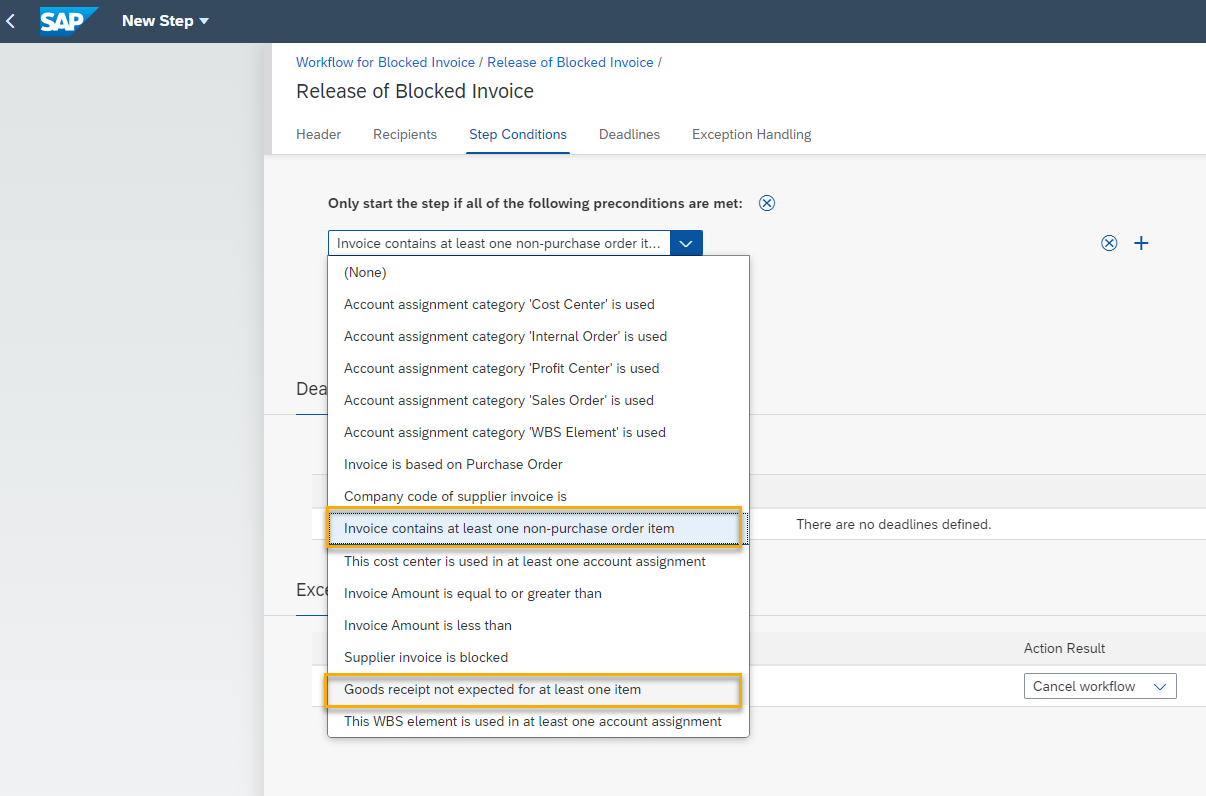Select Invoice is based on Purchase Order
Image resolution: width=1206 pixels, height=796 pixels.
pos(453,464)
